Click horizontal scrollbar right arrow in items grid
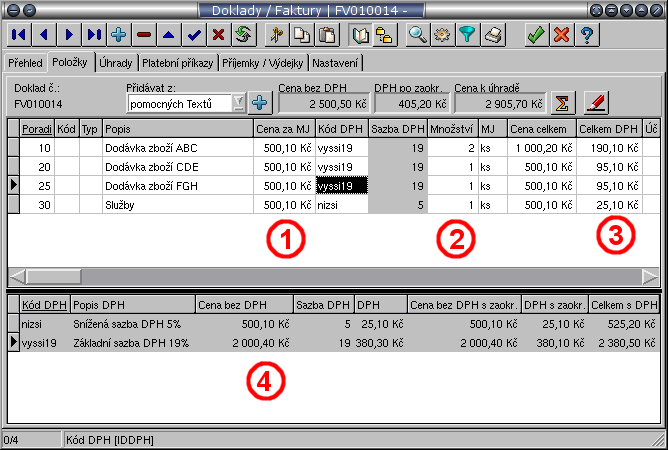 651,276
